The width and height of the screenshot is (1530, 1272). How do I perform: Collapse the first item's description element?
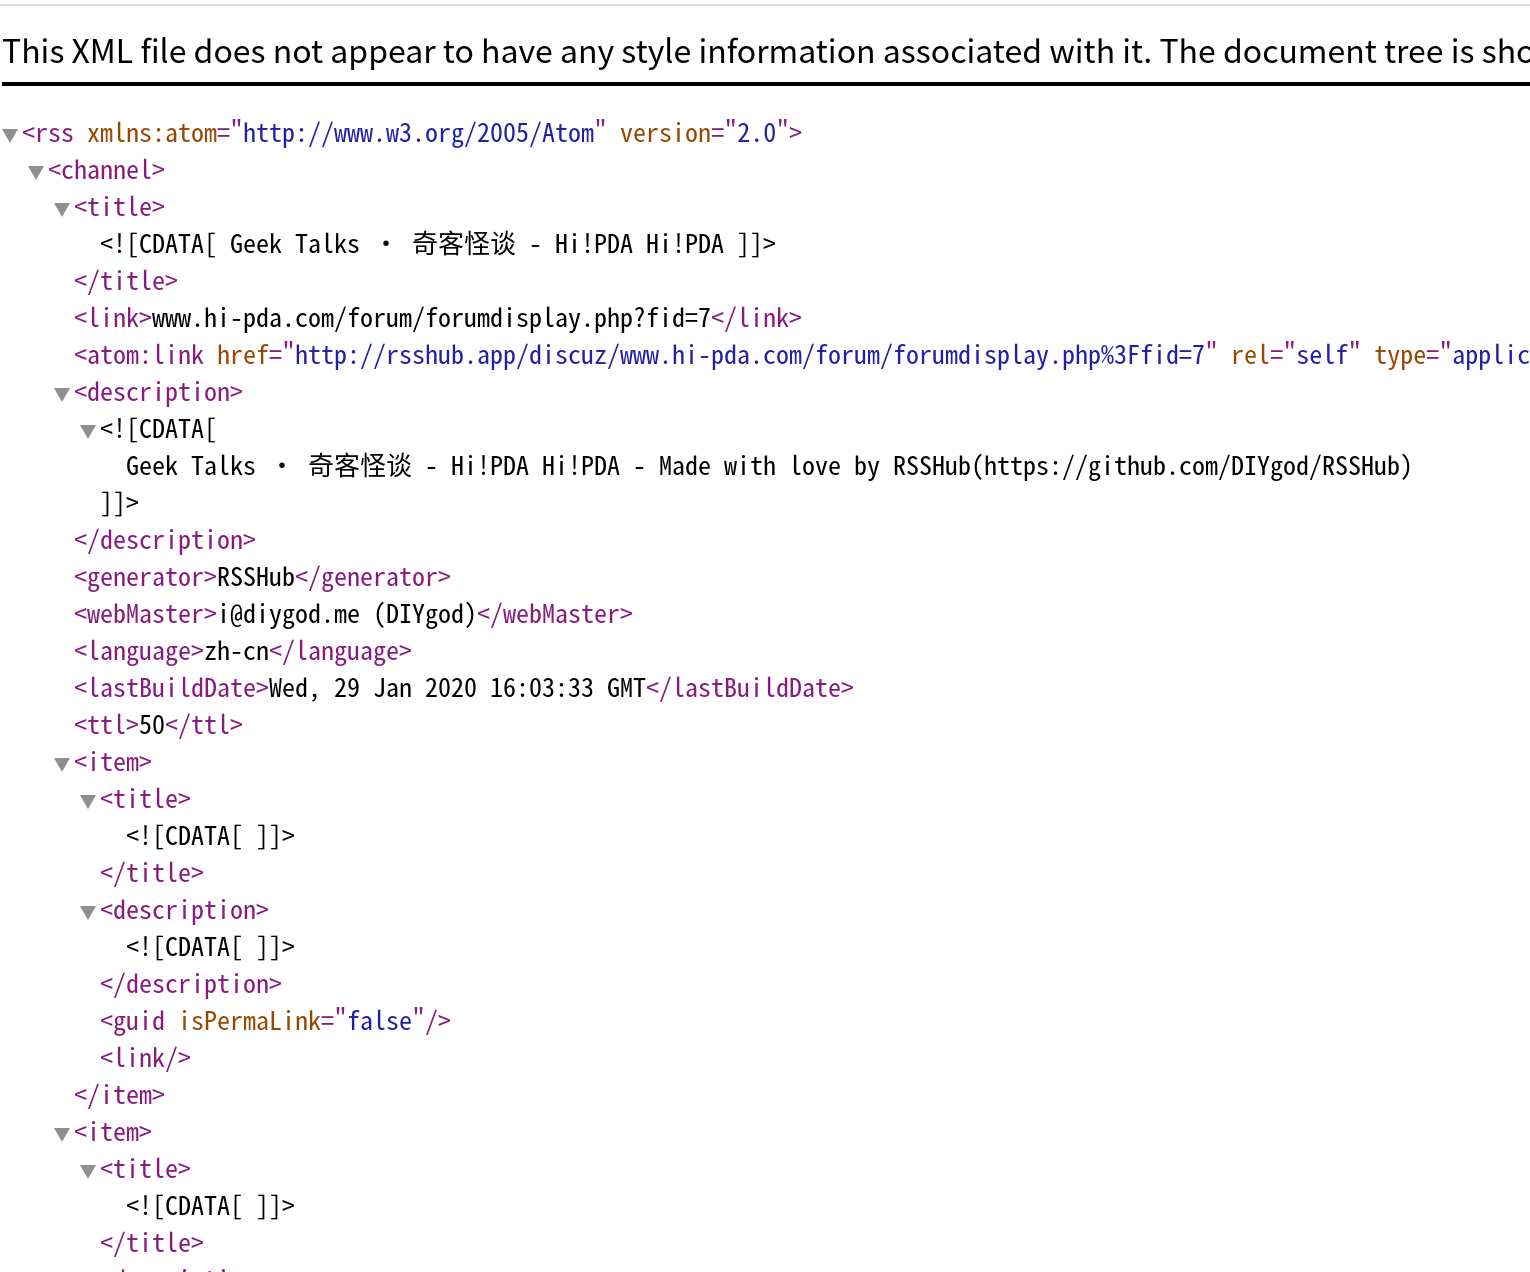pos(88,912)
